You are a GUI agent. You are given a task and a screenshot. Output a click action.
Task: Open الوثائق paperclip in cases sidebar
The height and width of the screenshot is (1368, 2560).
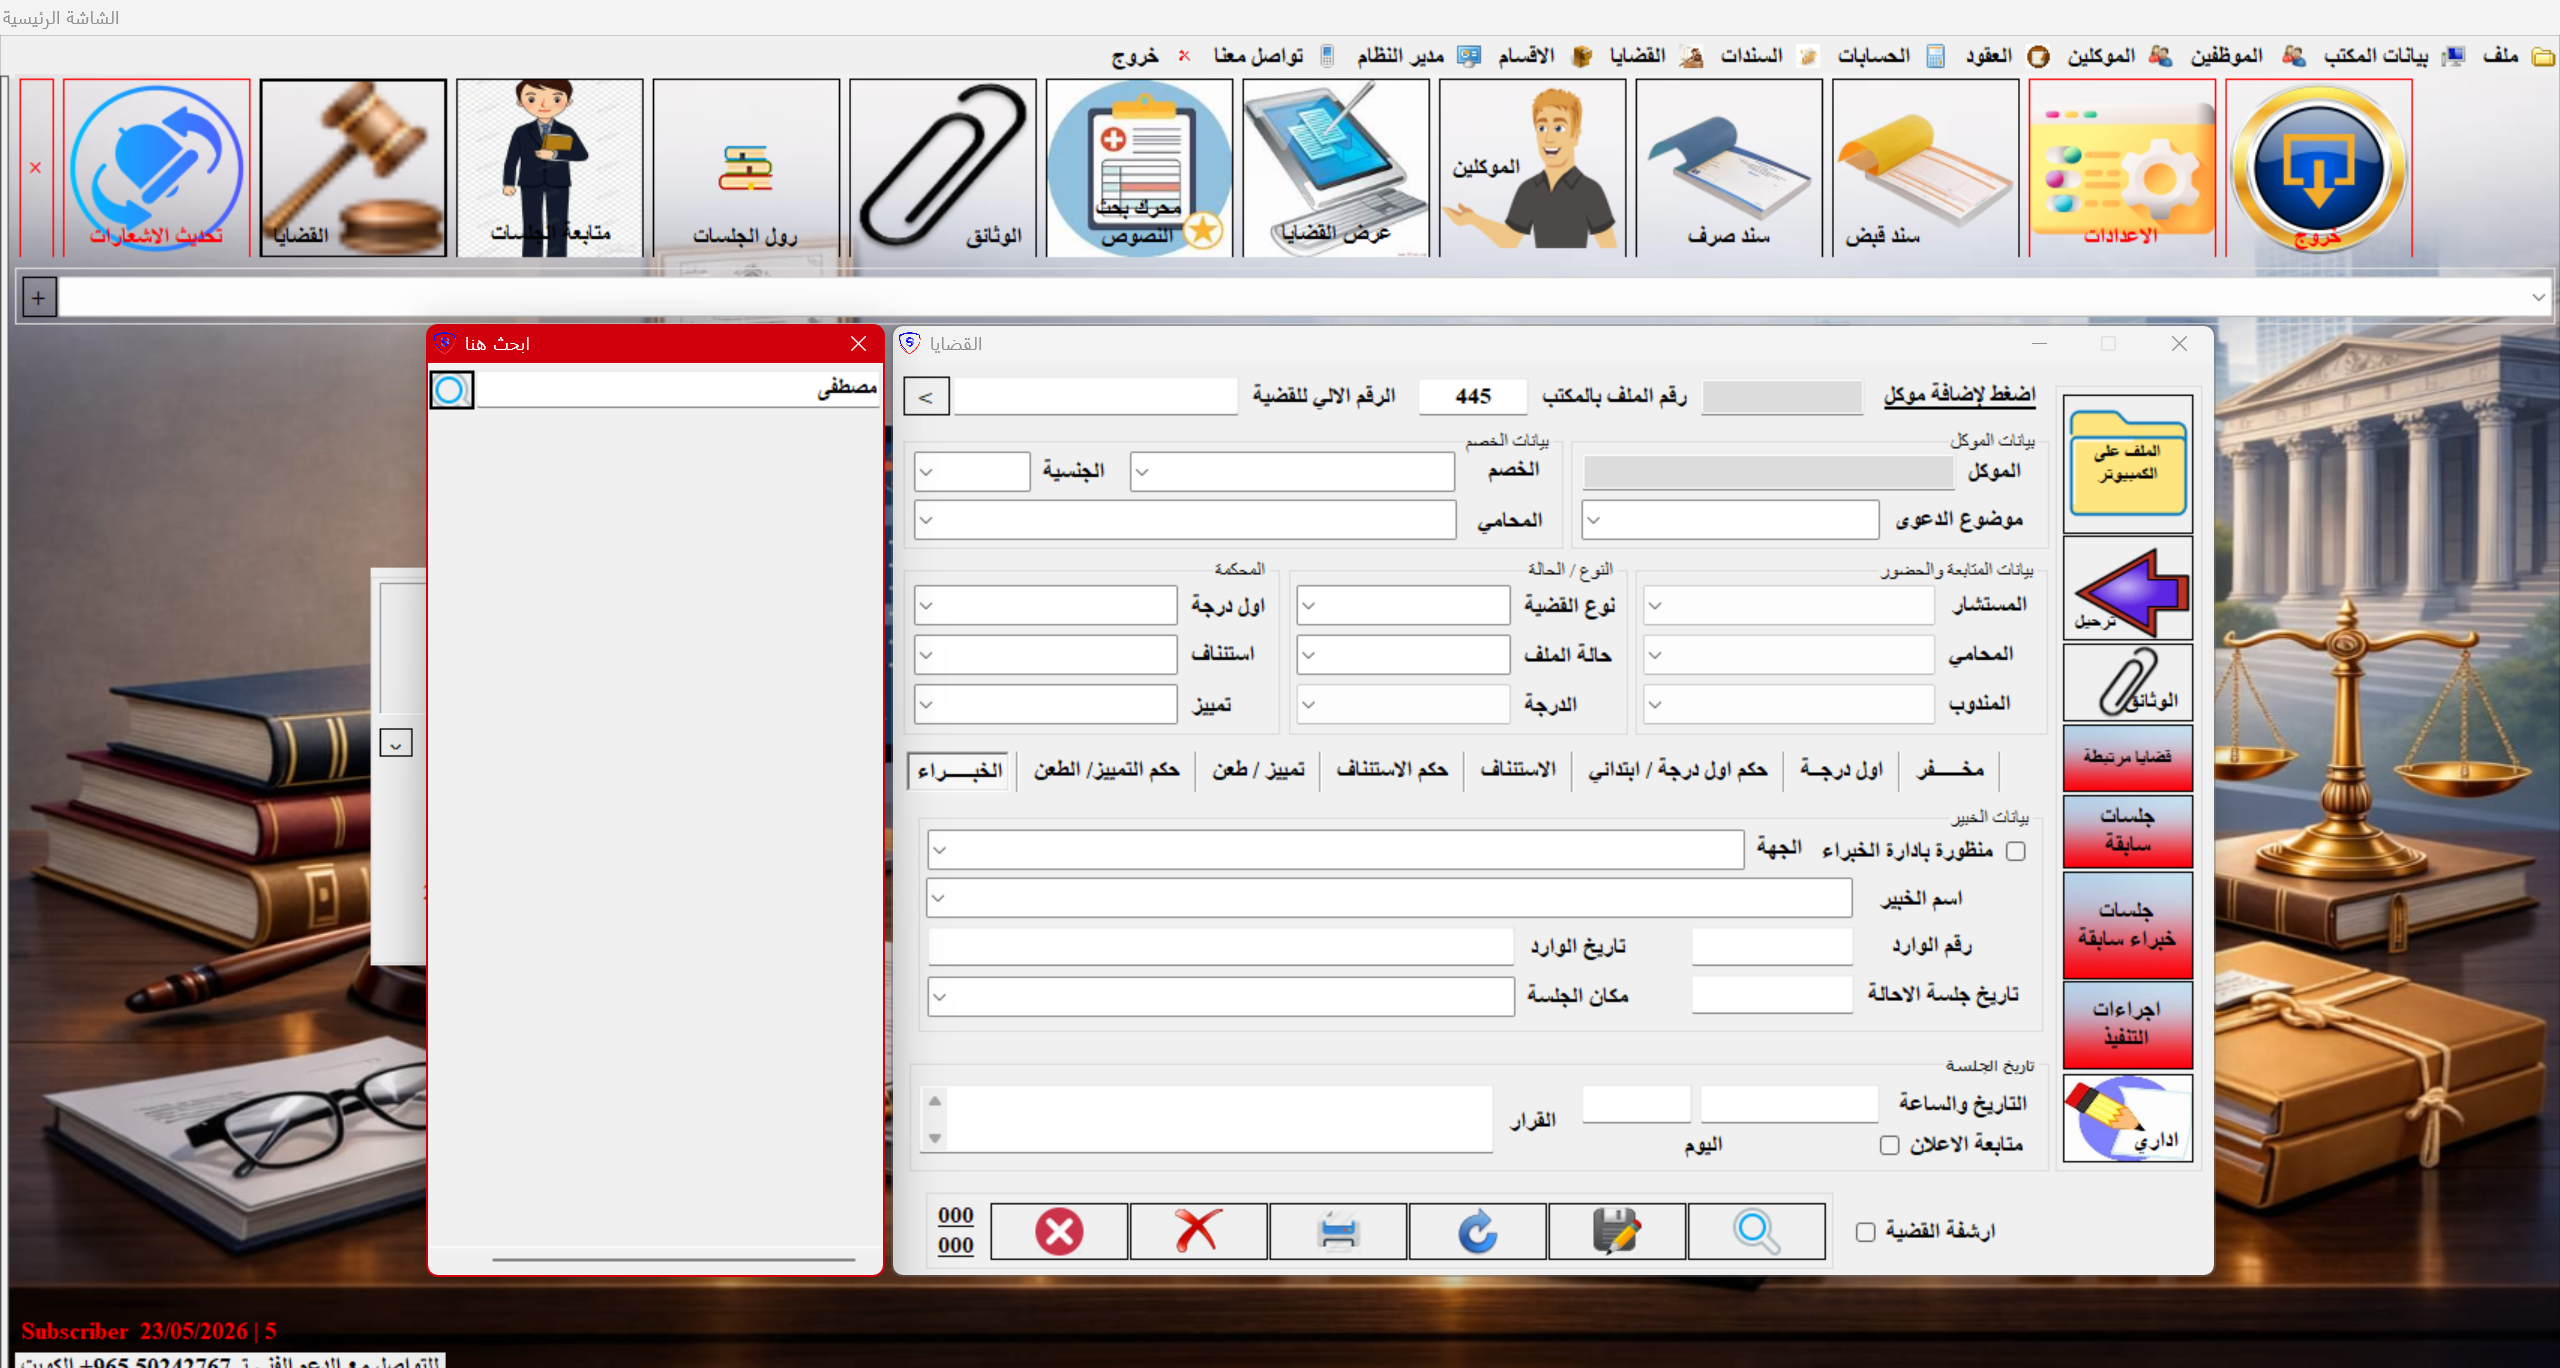pyautogui.click(x=2128, y=683)
